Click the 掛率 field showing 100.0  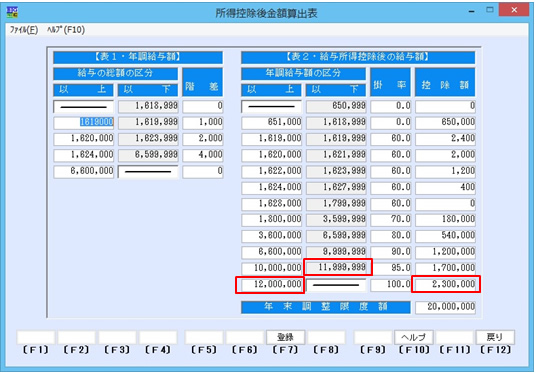391,284
